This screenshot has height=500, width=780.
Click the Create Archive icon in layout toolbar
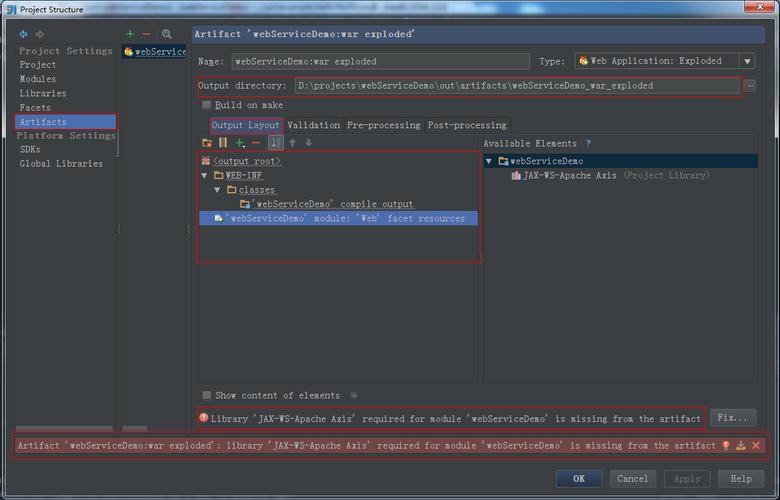click(x=223, y=143)
